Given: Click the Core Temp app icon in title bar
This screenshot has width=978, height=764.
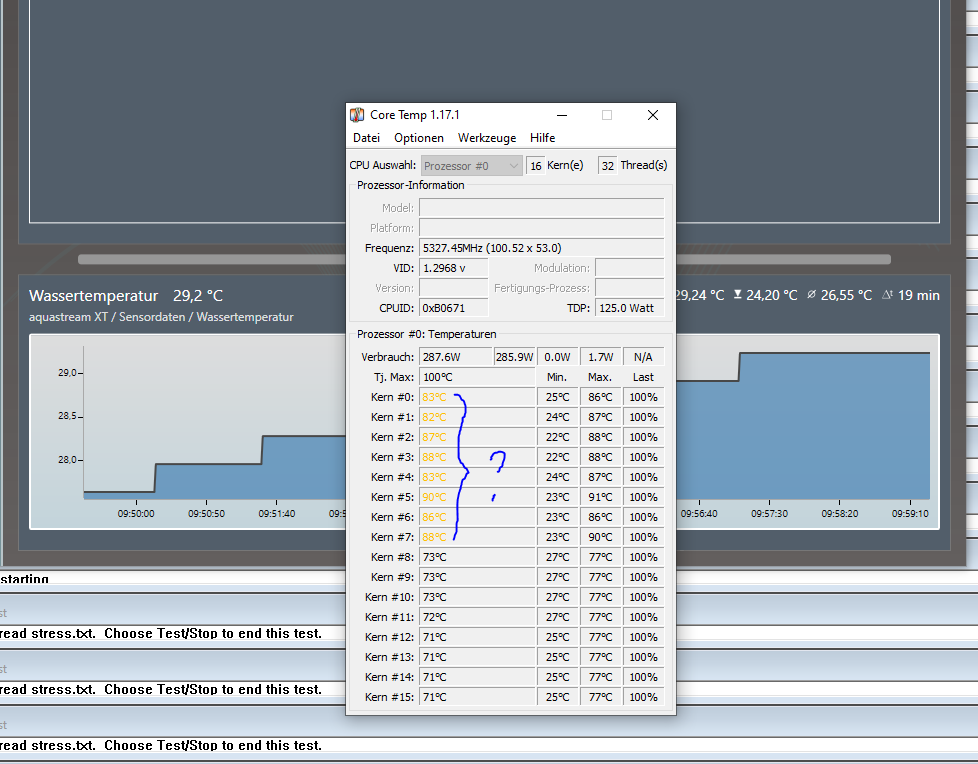Looking at the screenshot, I should pyautogui.click(x=357, y=115).
